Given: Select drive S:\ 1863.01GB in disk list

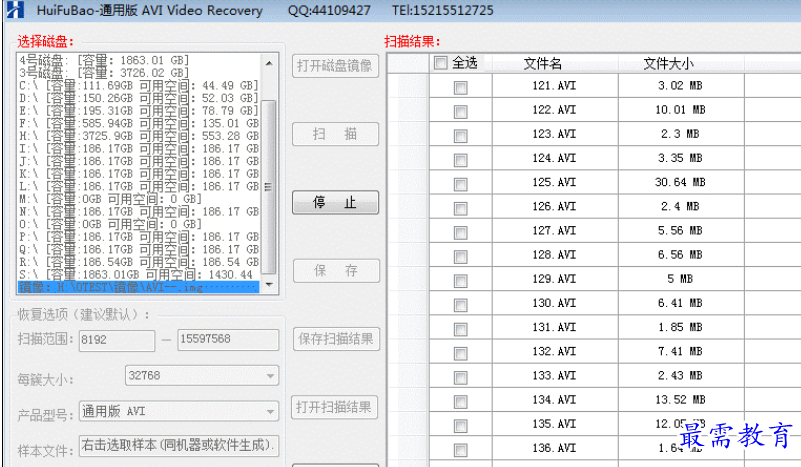Looking at the screenshot, I should 138,274.
